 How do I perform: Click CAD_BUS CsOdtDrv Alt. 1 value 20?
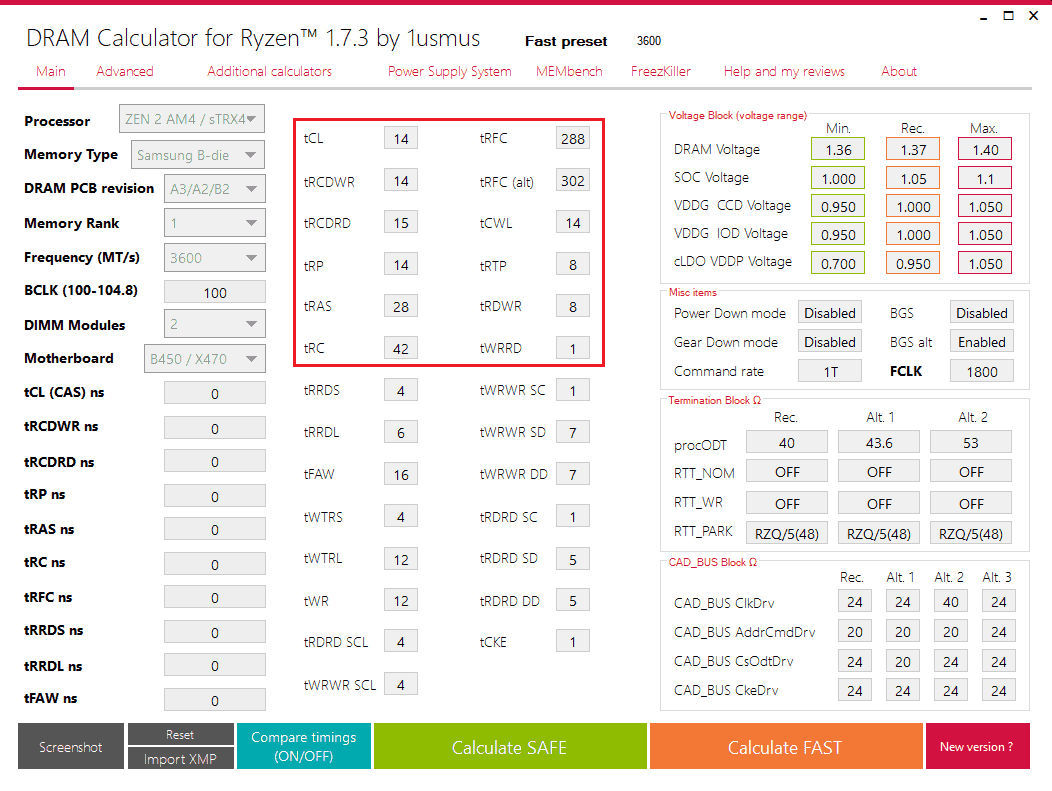902,662
